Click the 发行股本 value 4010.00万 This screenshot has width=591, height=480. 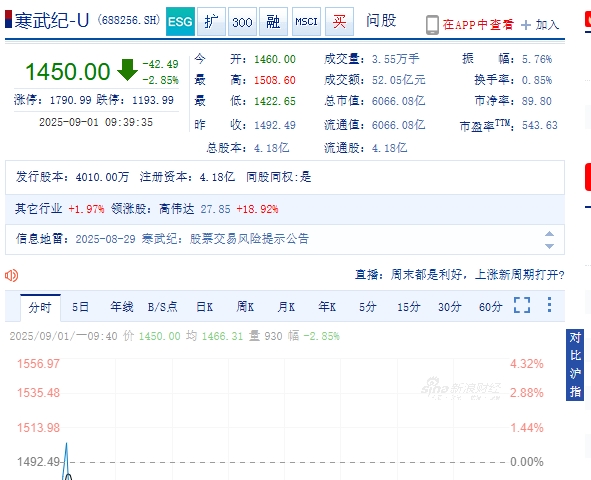coord(102,177)
